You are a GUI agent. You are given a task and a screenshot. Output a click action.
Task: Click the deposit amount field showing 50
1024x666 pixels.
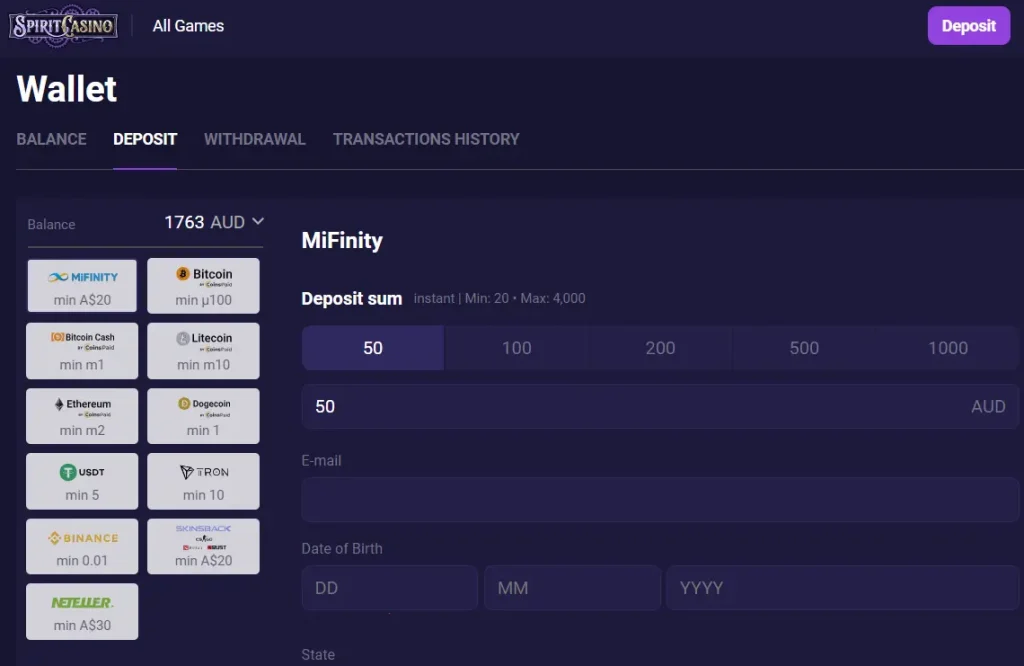click(x=660, y=406)
